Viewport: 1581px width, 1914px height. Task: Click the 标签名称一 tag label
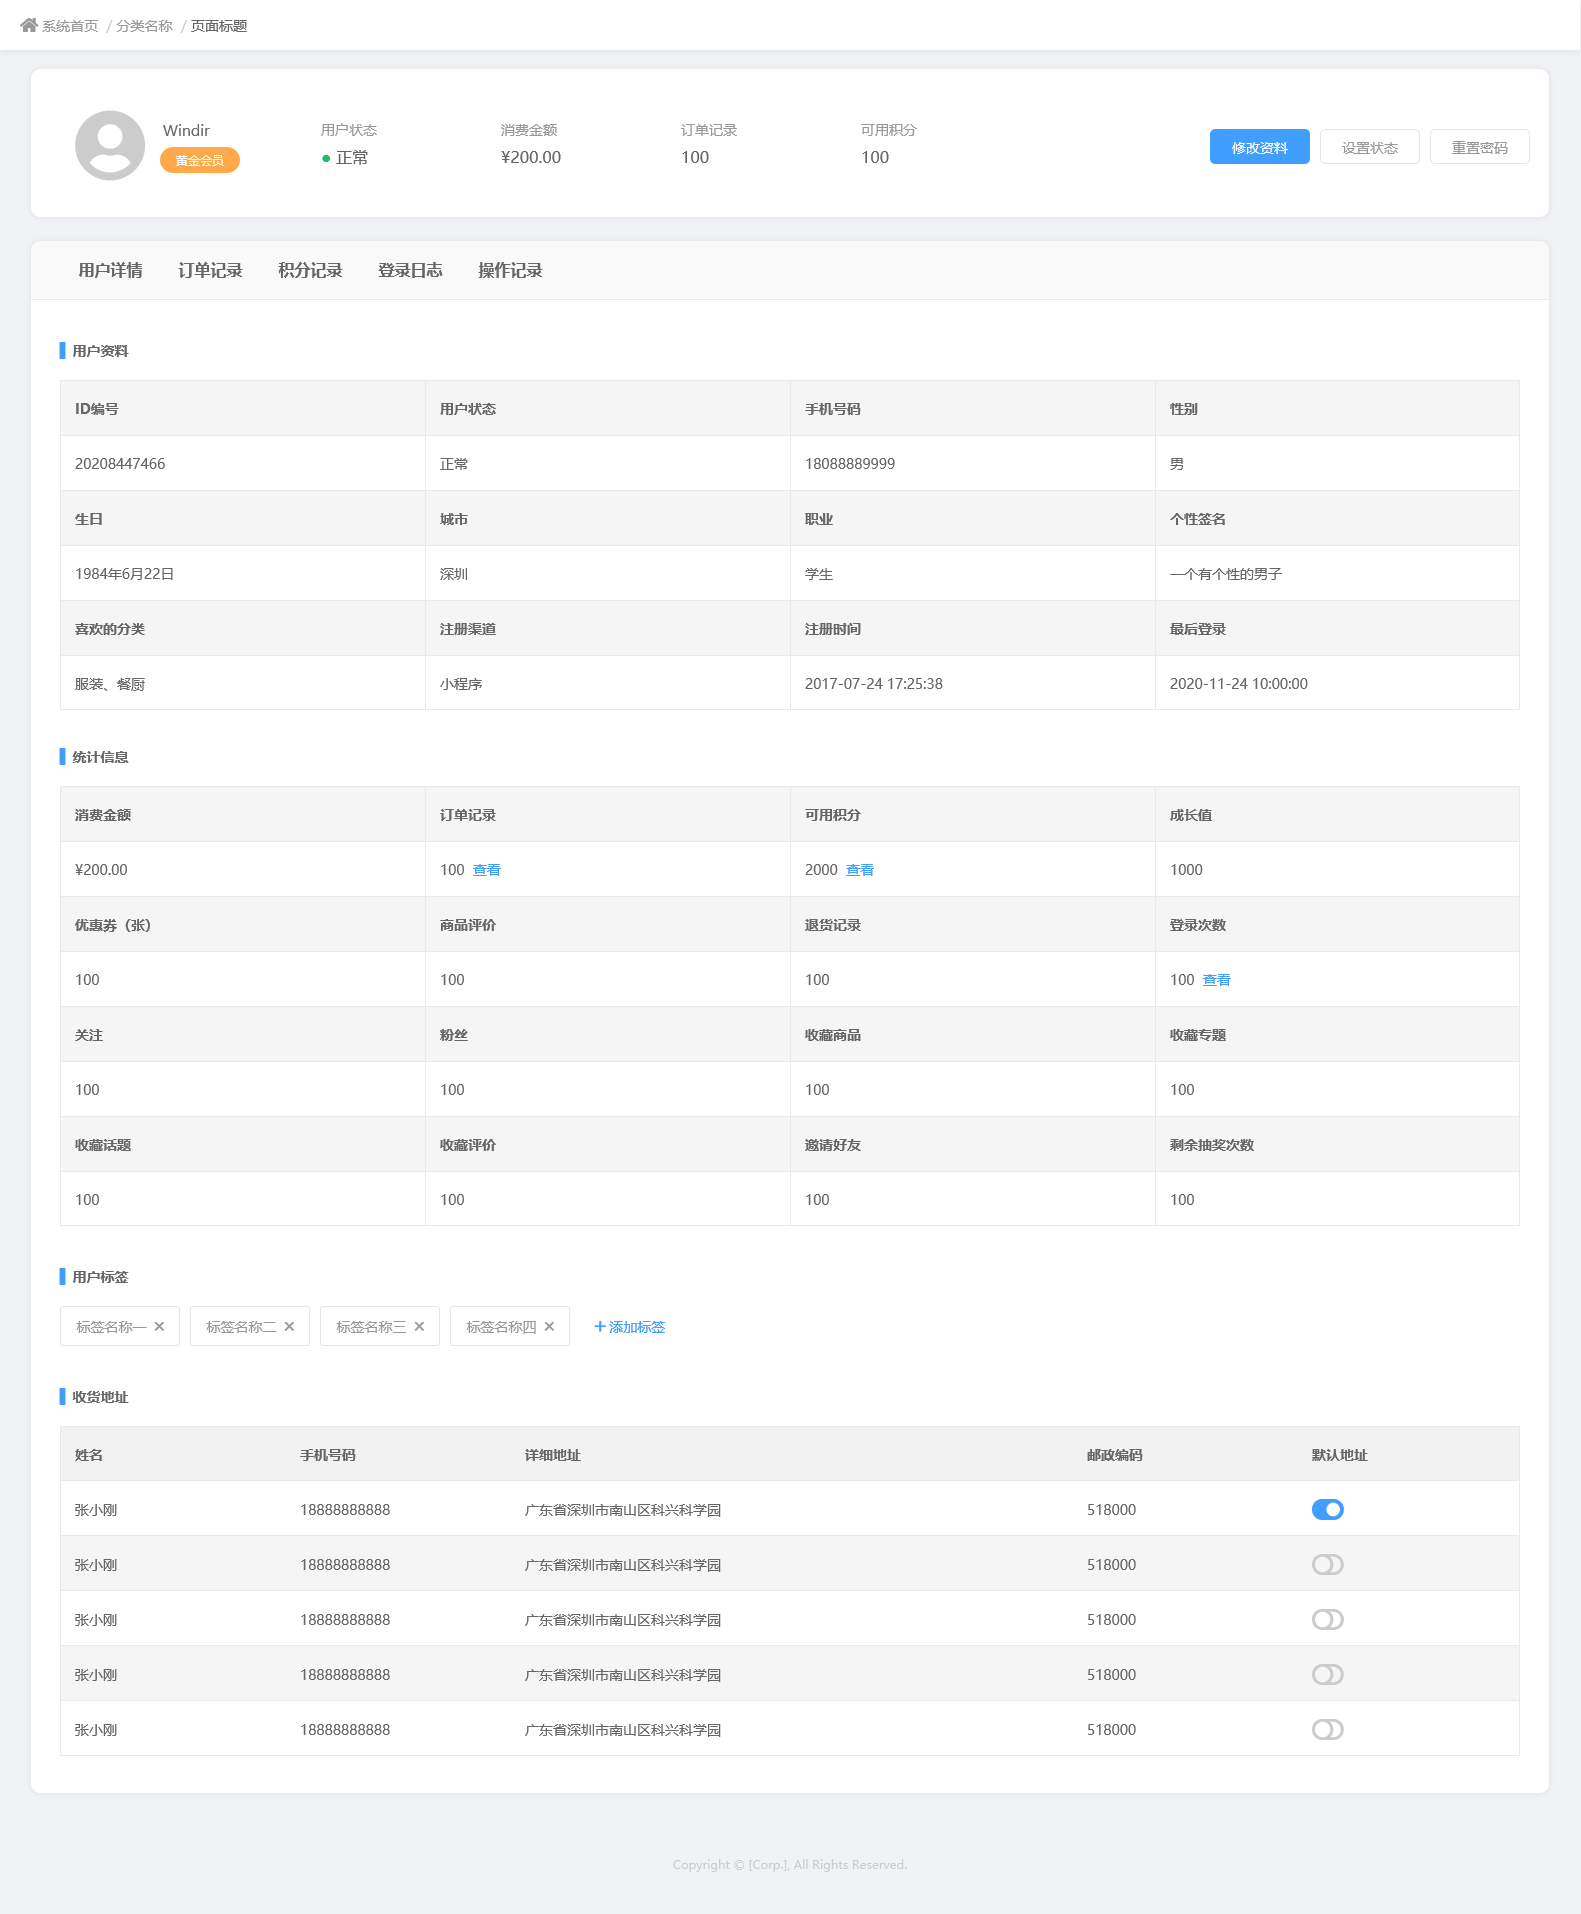pyautogui.click(x=111, y=1327)
